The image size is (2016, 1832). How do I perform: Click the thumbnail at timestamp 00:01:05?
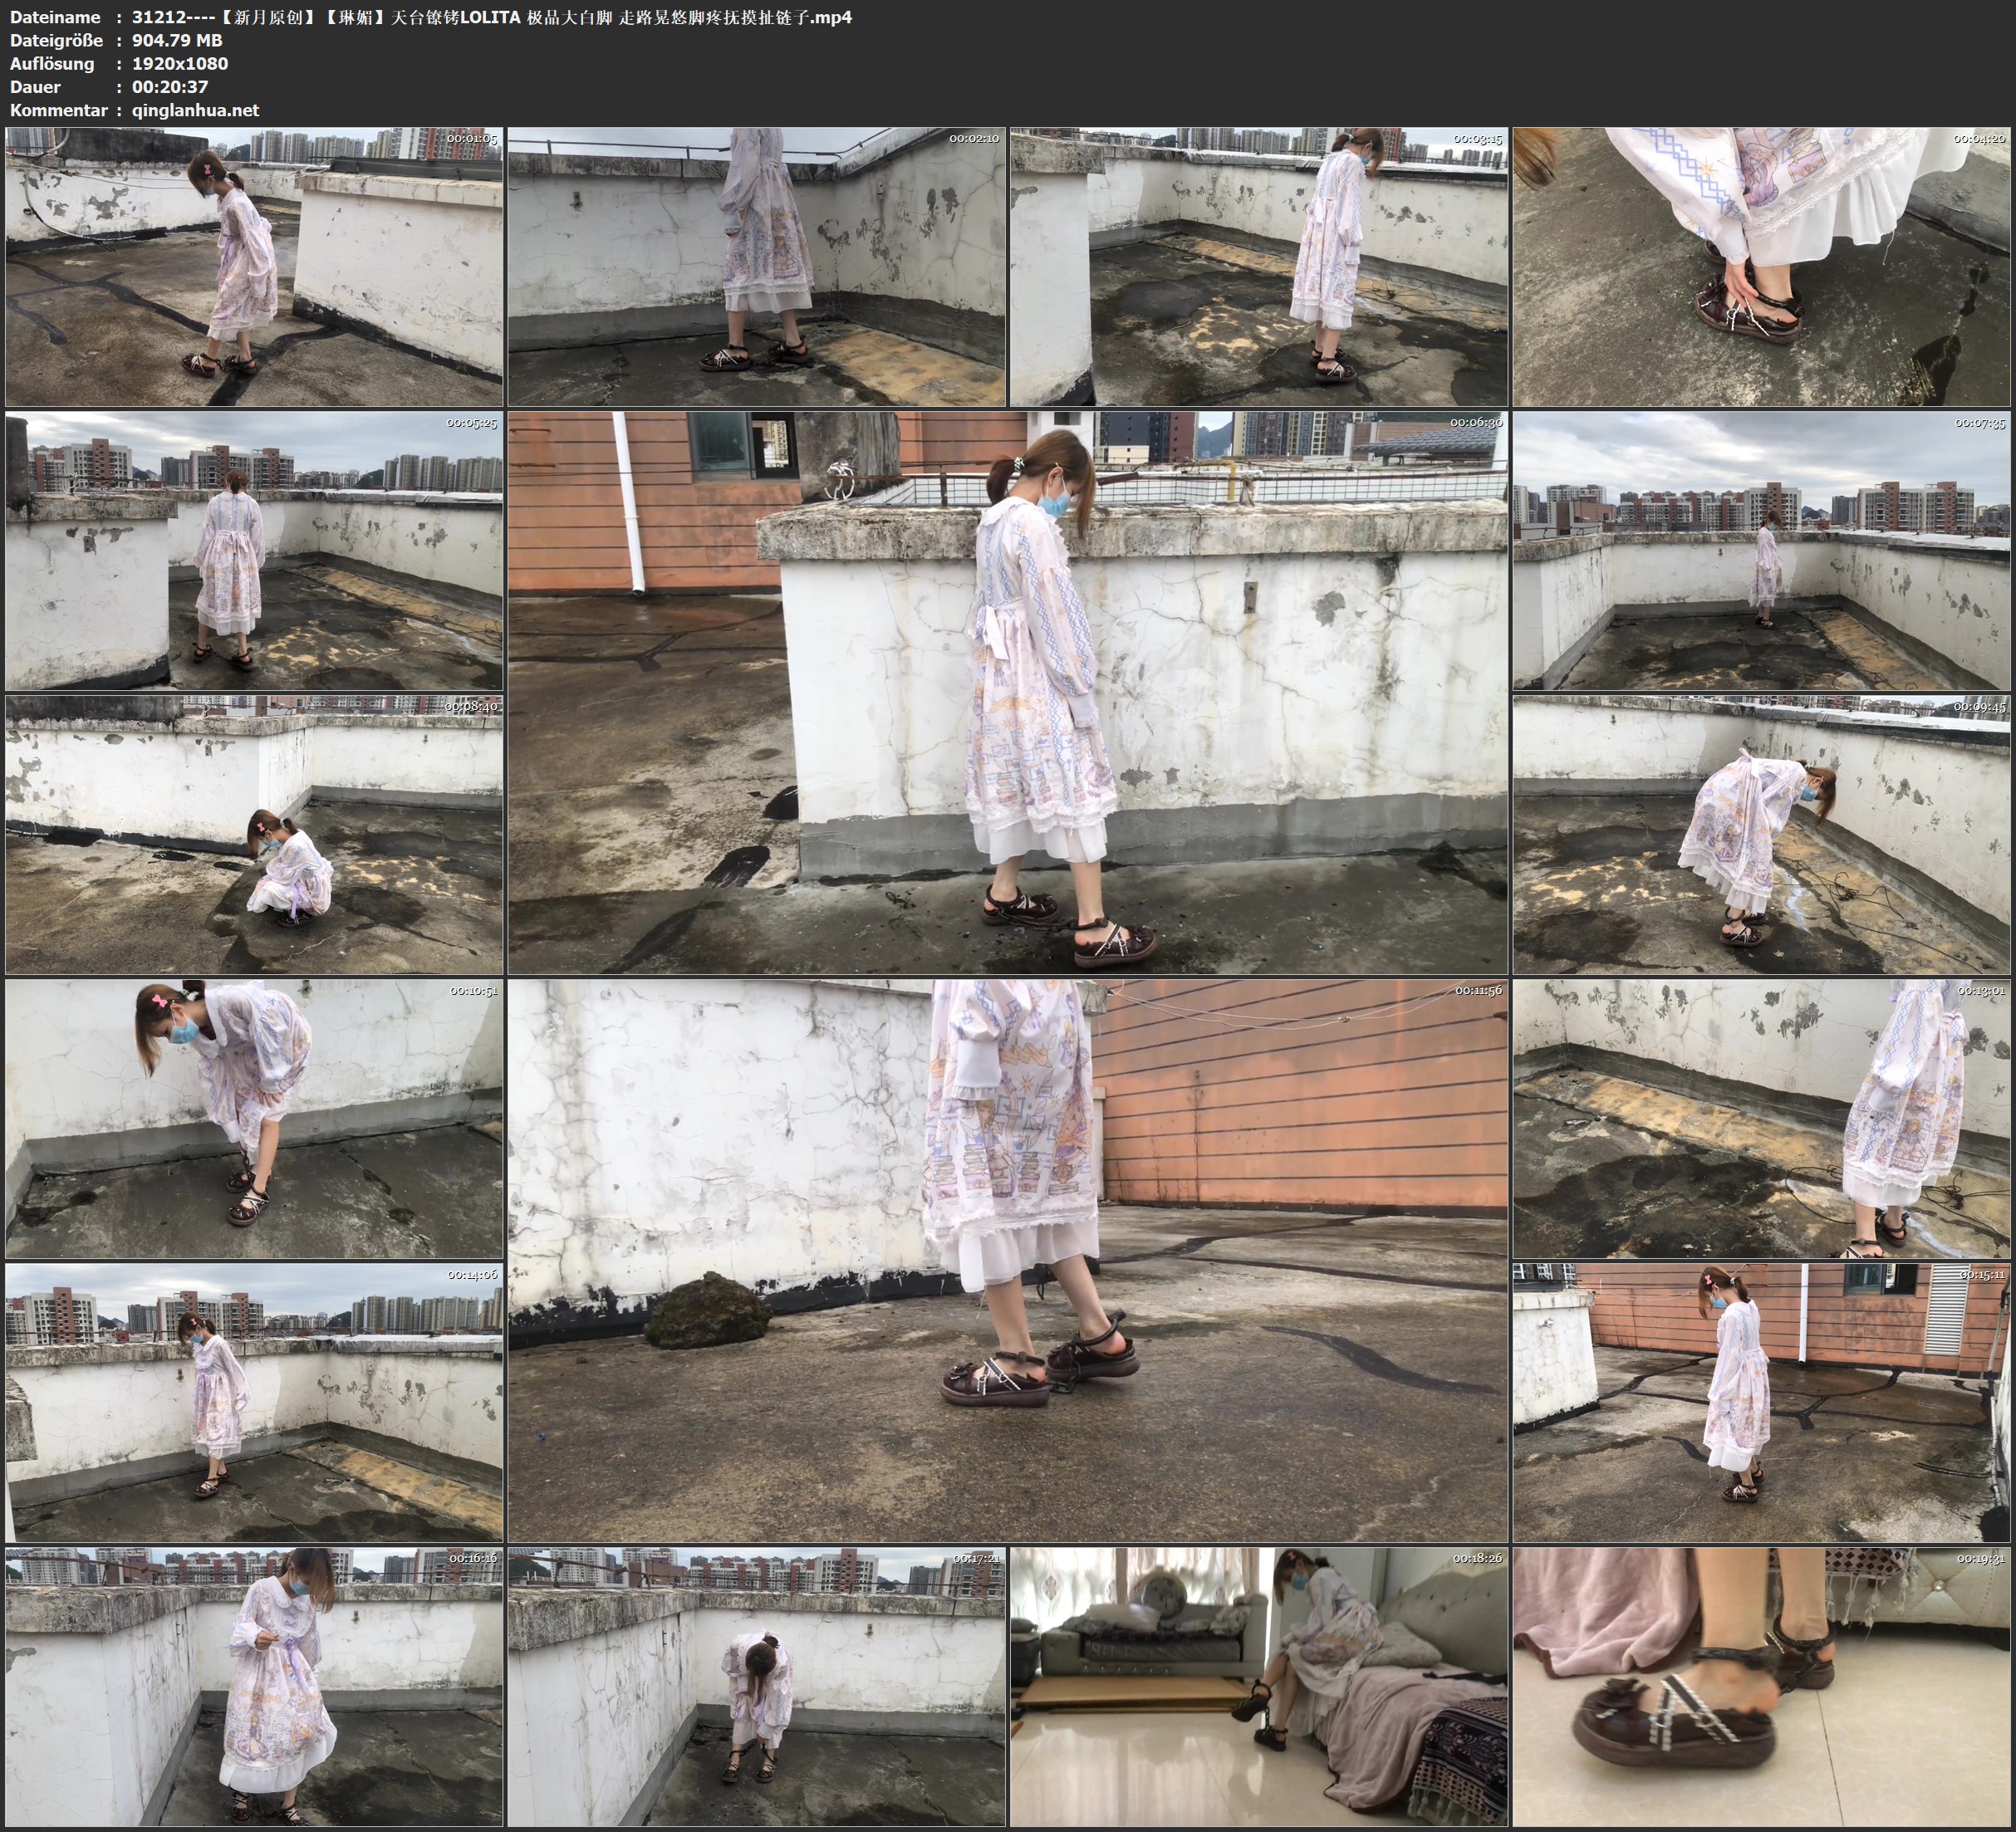[x=254, y=266]
